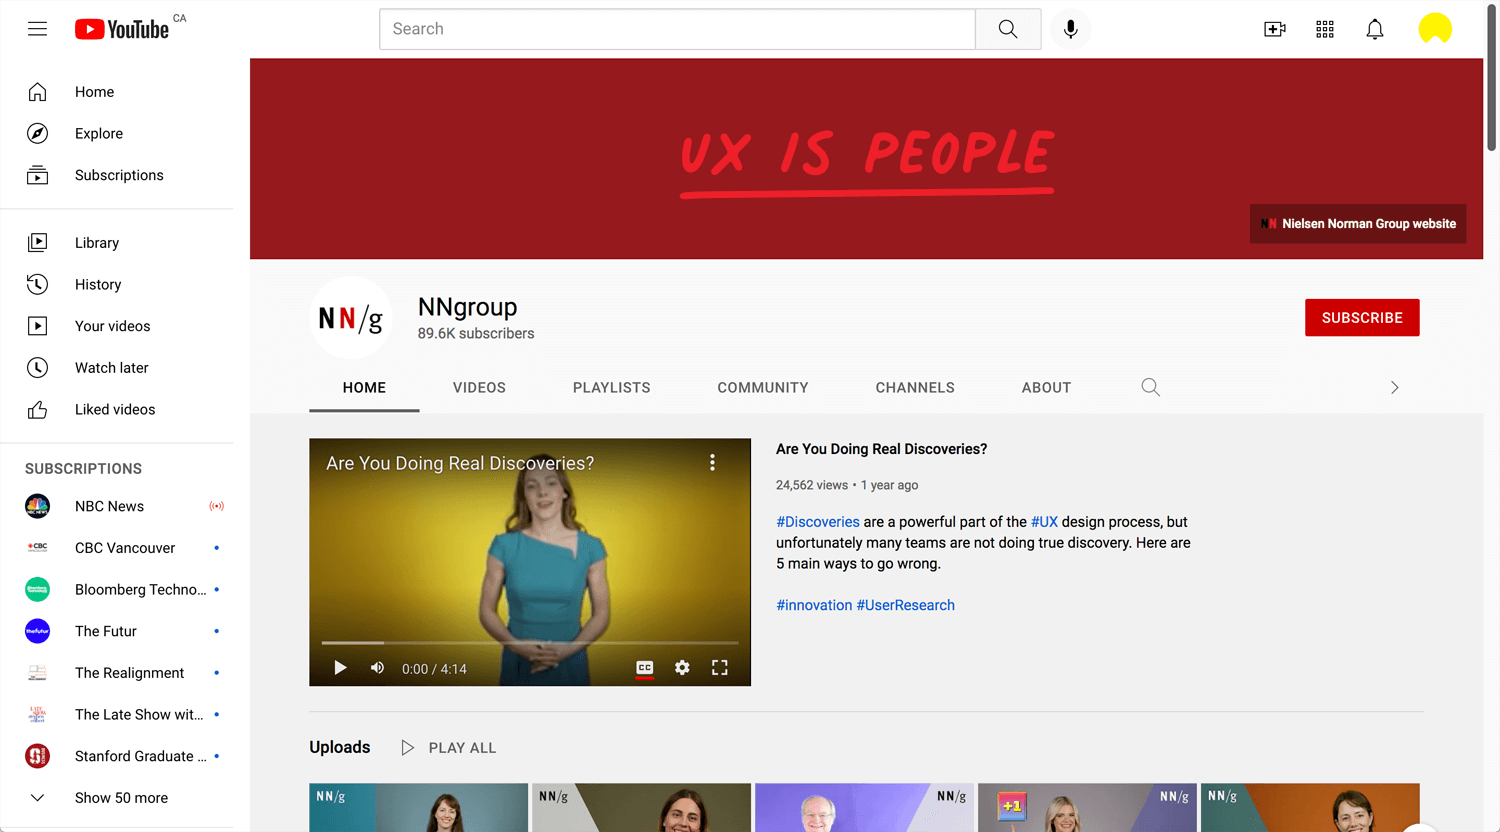The width and height of the screenshot is (1500, 832).
Task: Click PLAY ALL for Uploads
Action: pyautogui.click(x=449, y=748)
